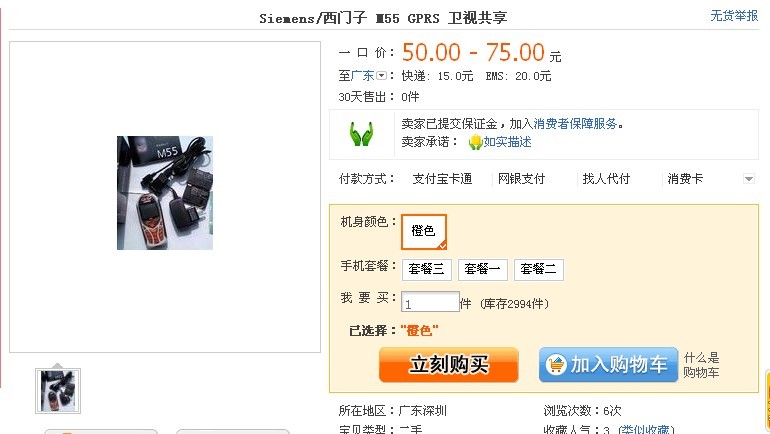
Task: Click the green hands consumer protection icon
Action: tap(361, 134)
